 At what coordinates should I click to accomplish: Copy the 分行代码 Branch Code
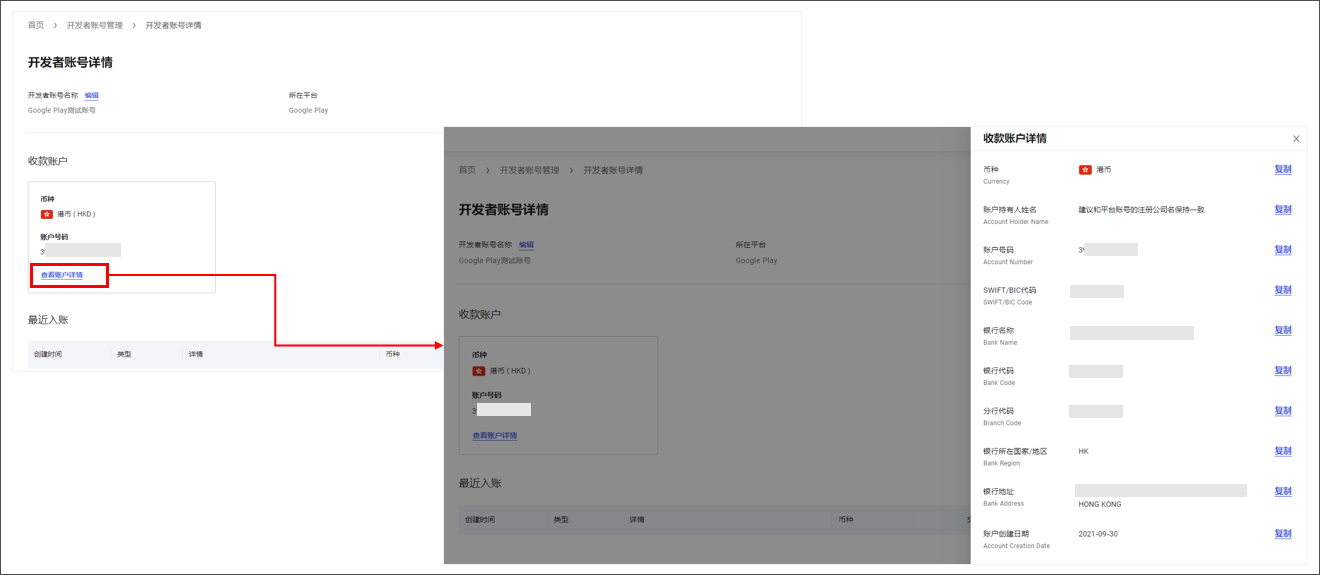click(x=1283, y=411)
